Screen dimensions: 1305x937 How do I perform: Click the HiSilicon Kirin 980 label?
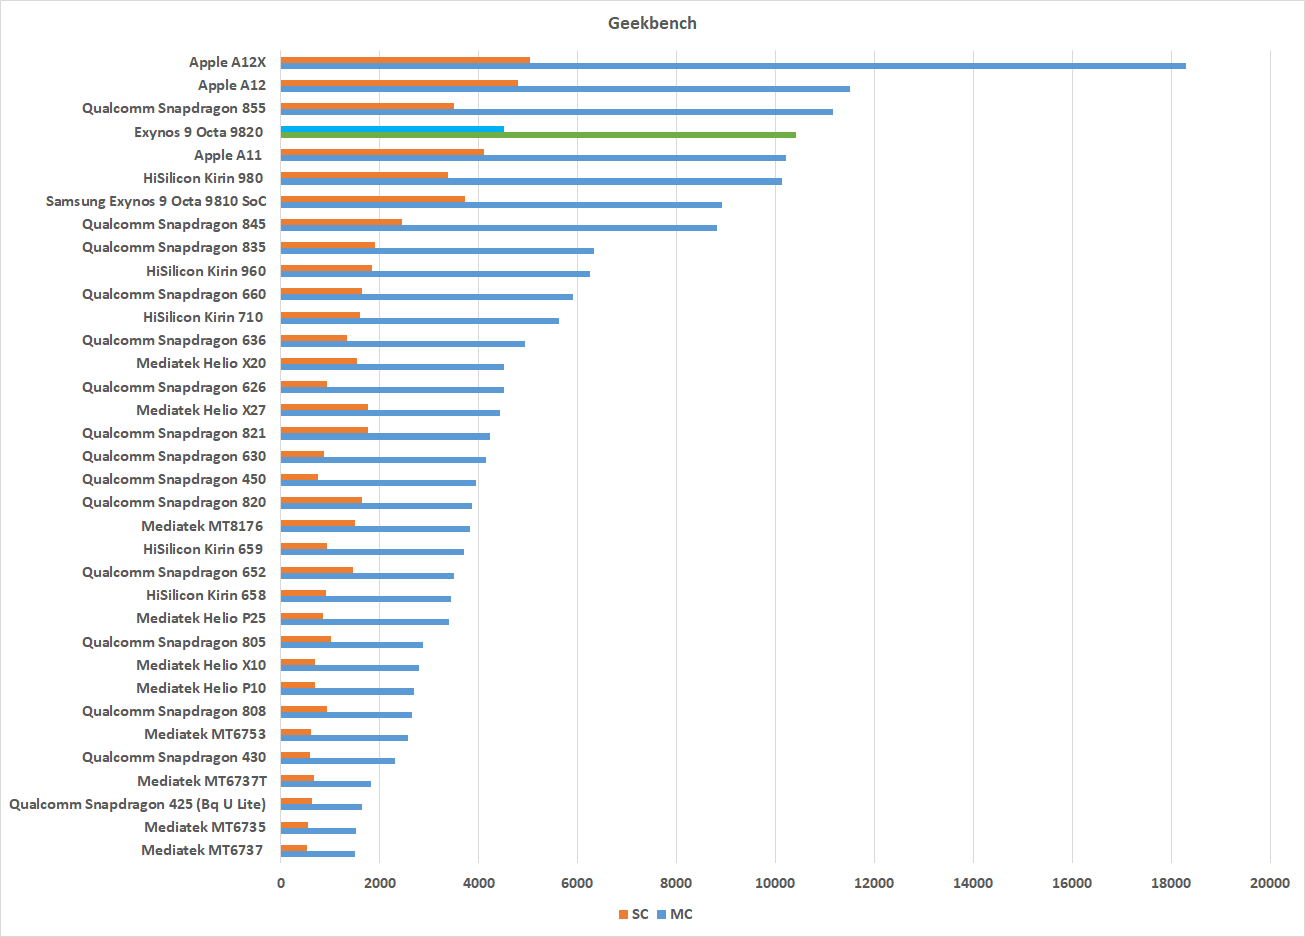pos(203,178)
